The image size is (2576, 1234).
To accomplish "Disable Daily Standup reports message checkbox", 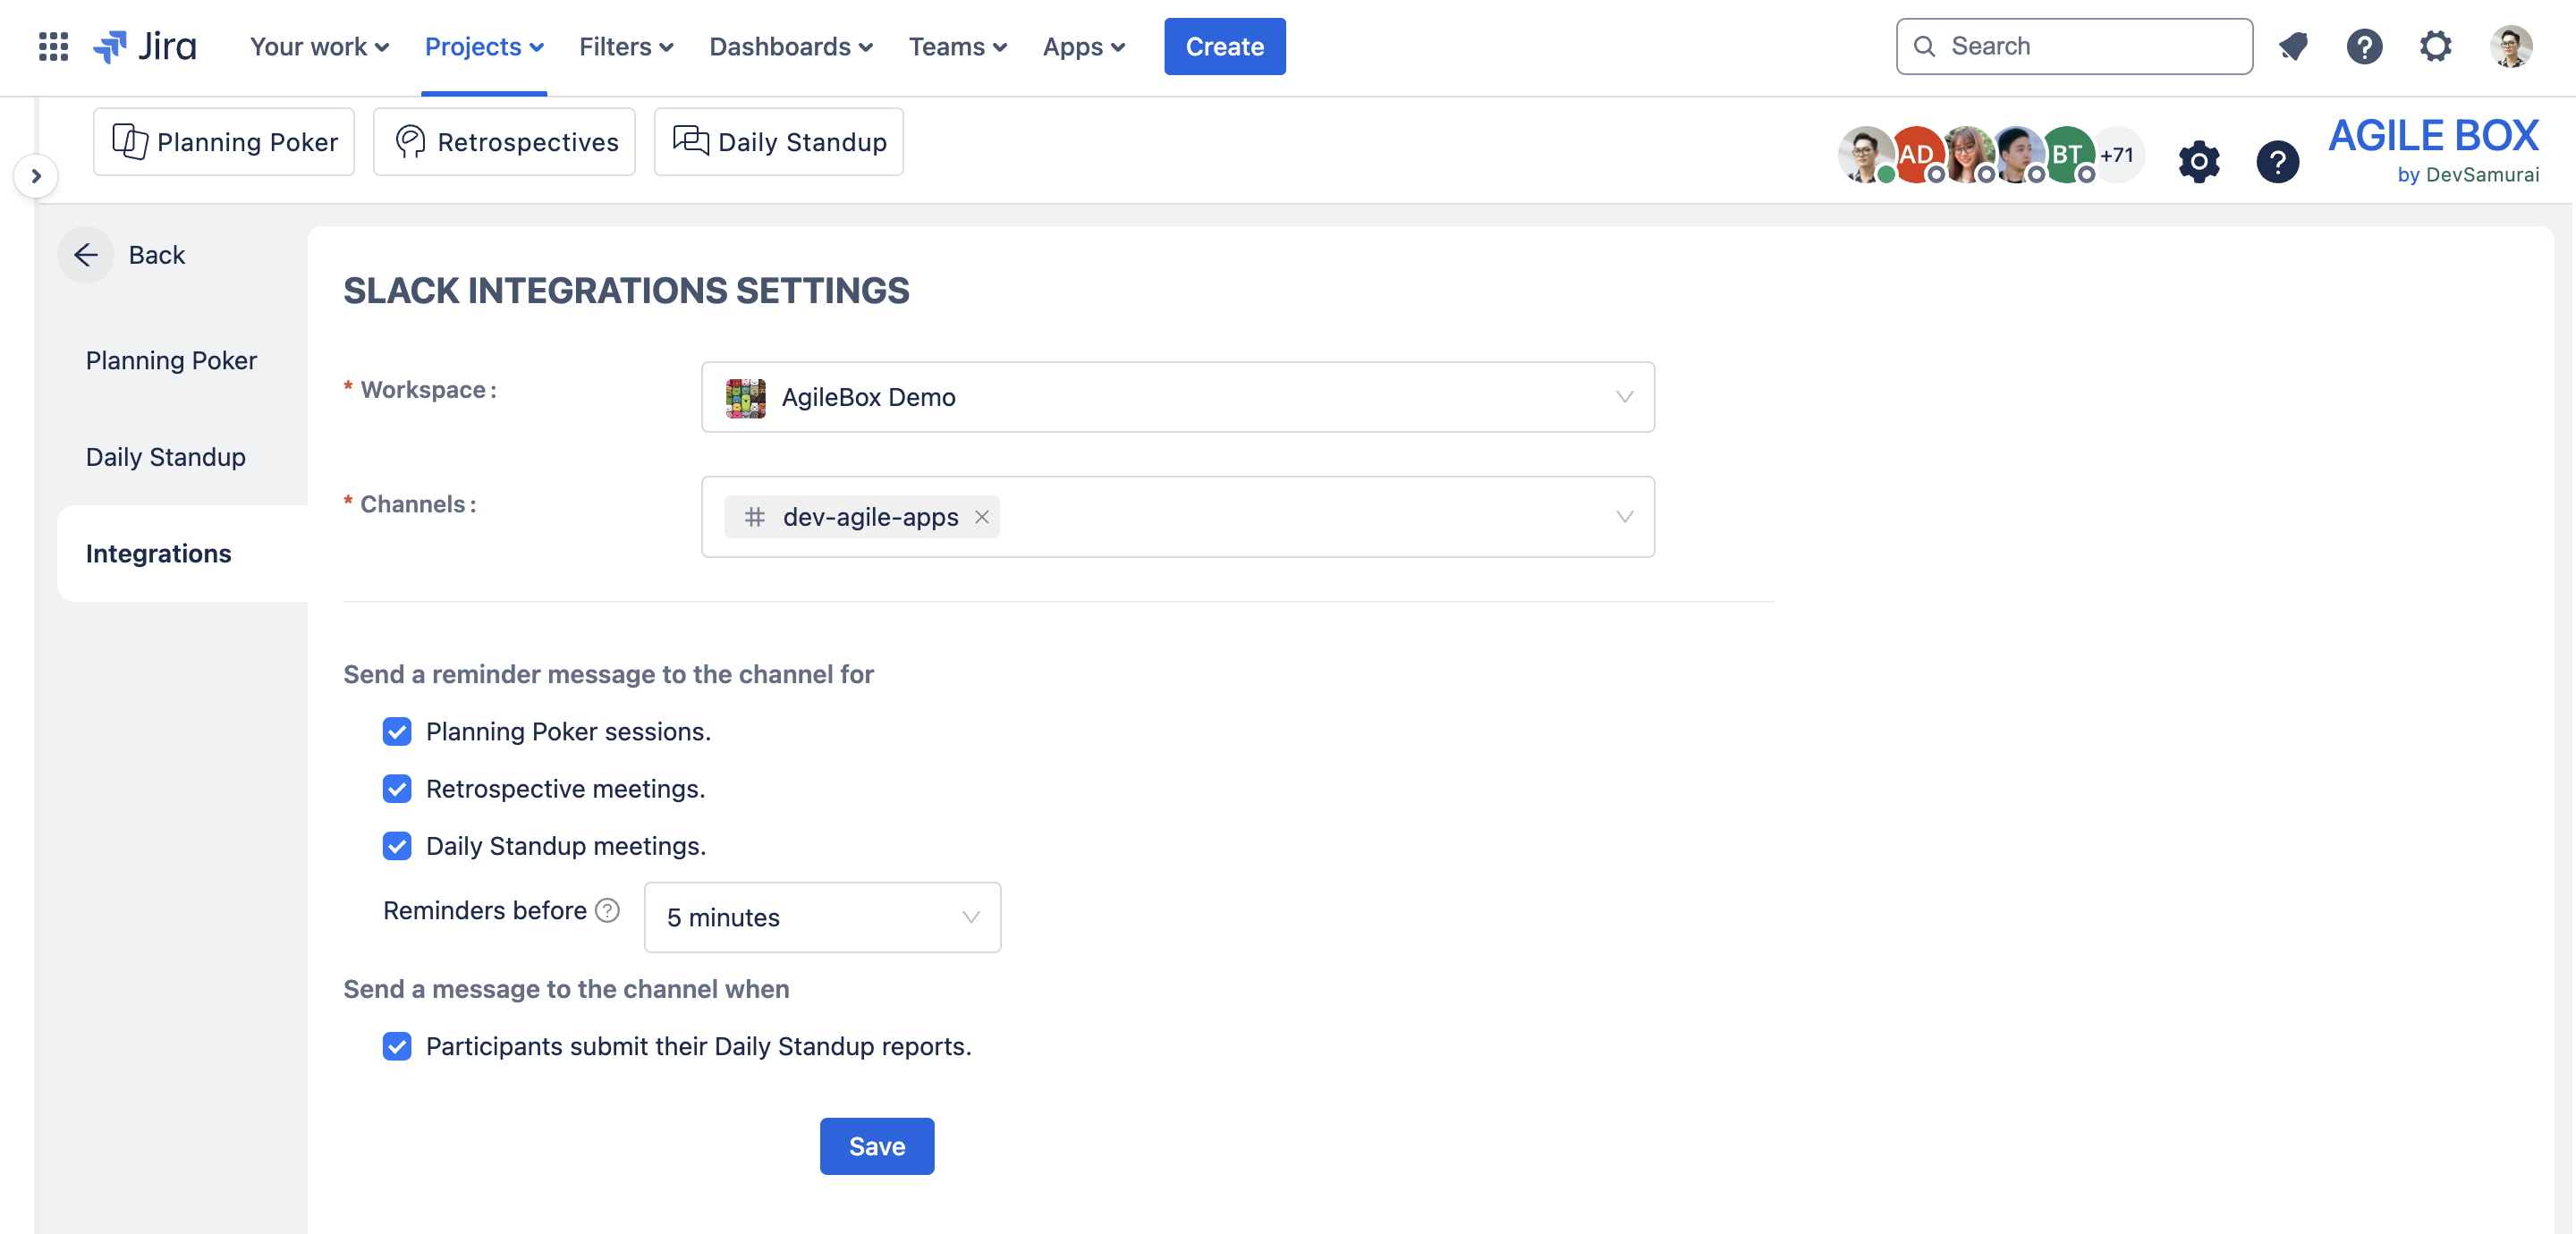I will tap(397, 1046).
